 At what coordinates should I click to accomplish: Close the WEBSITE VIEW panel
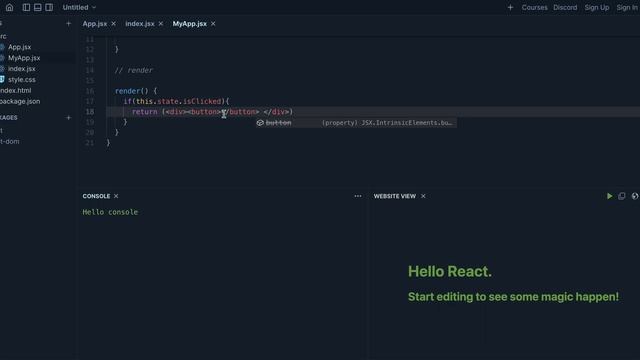coord(423,196)
